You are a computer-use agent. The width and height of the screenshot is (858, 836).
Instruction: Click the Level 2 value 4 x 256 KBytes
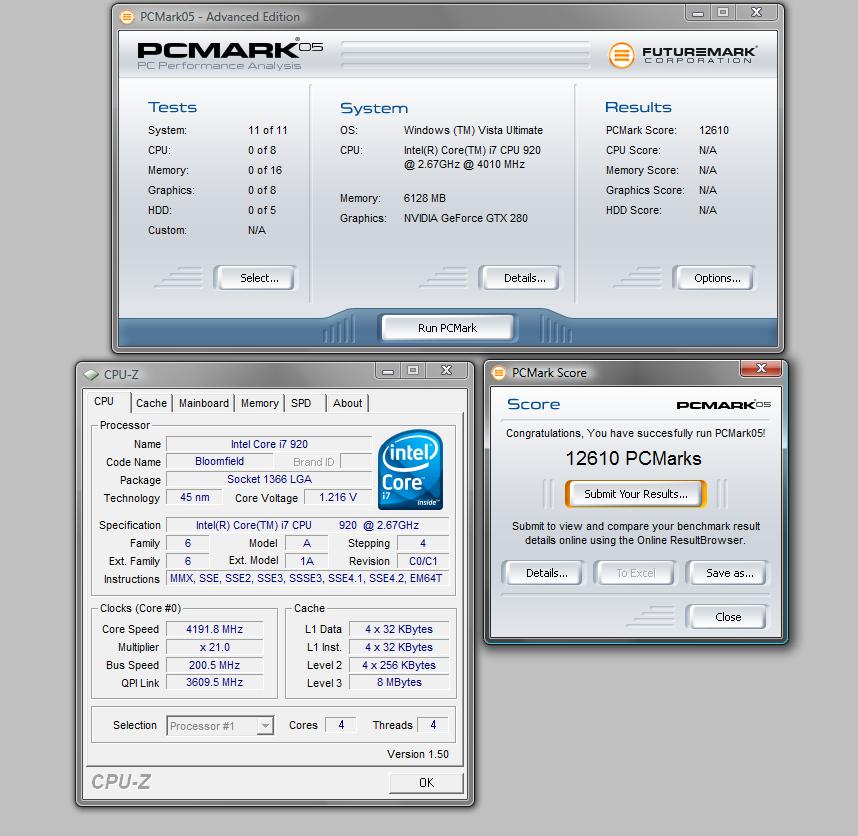(399, 665)
